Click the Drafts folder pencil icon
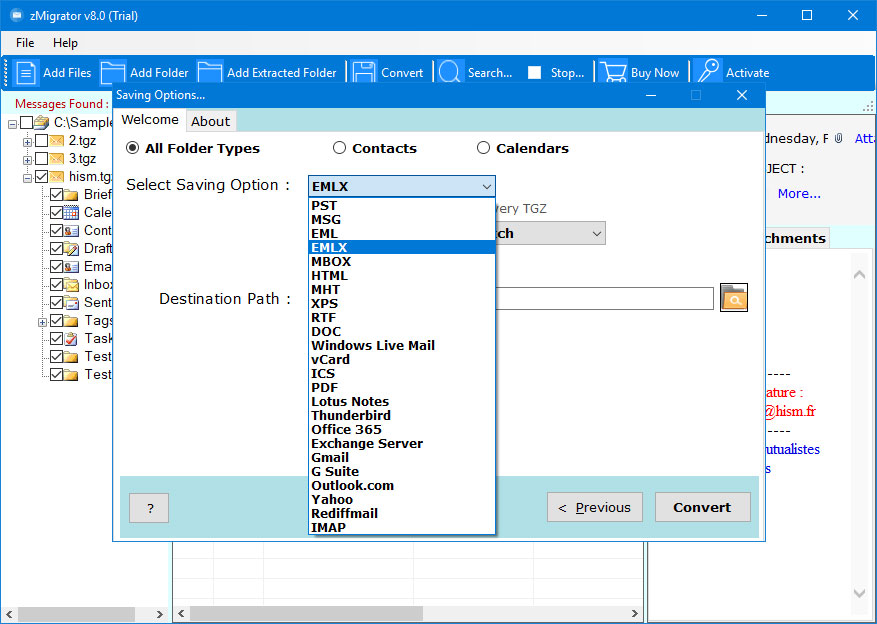 point(71,248)
